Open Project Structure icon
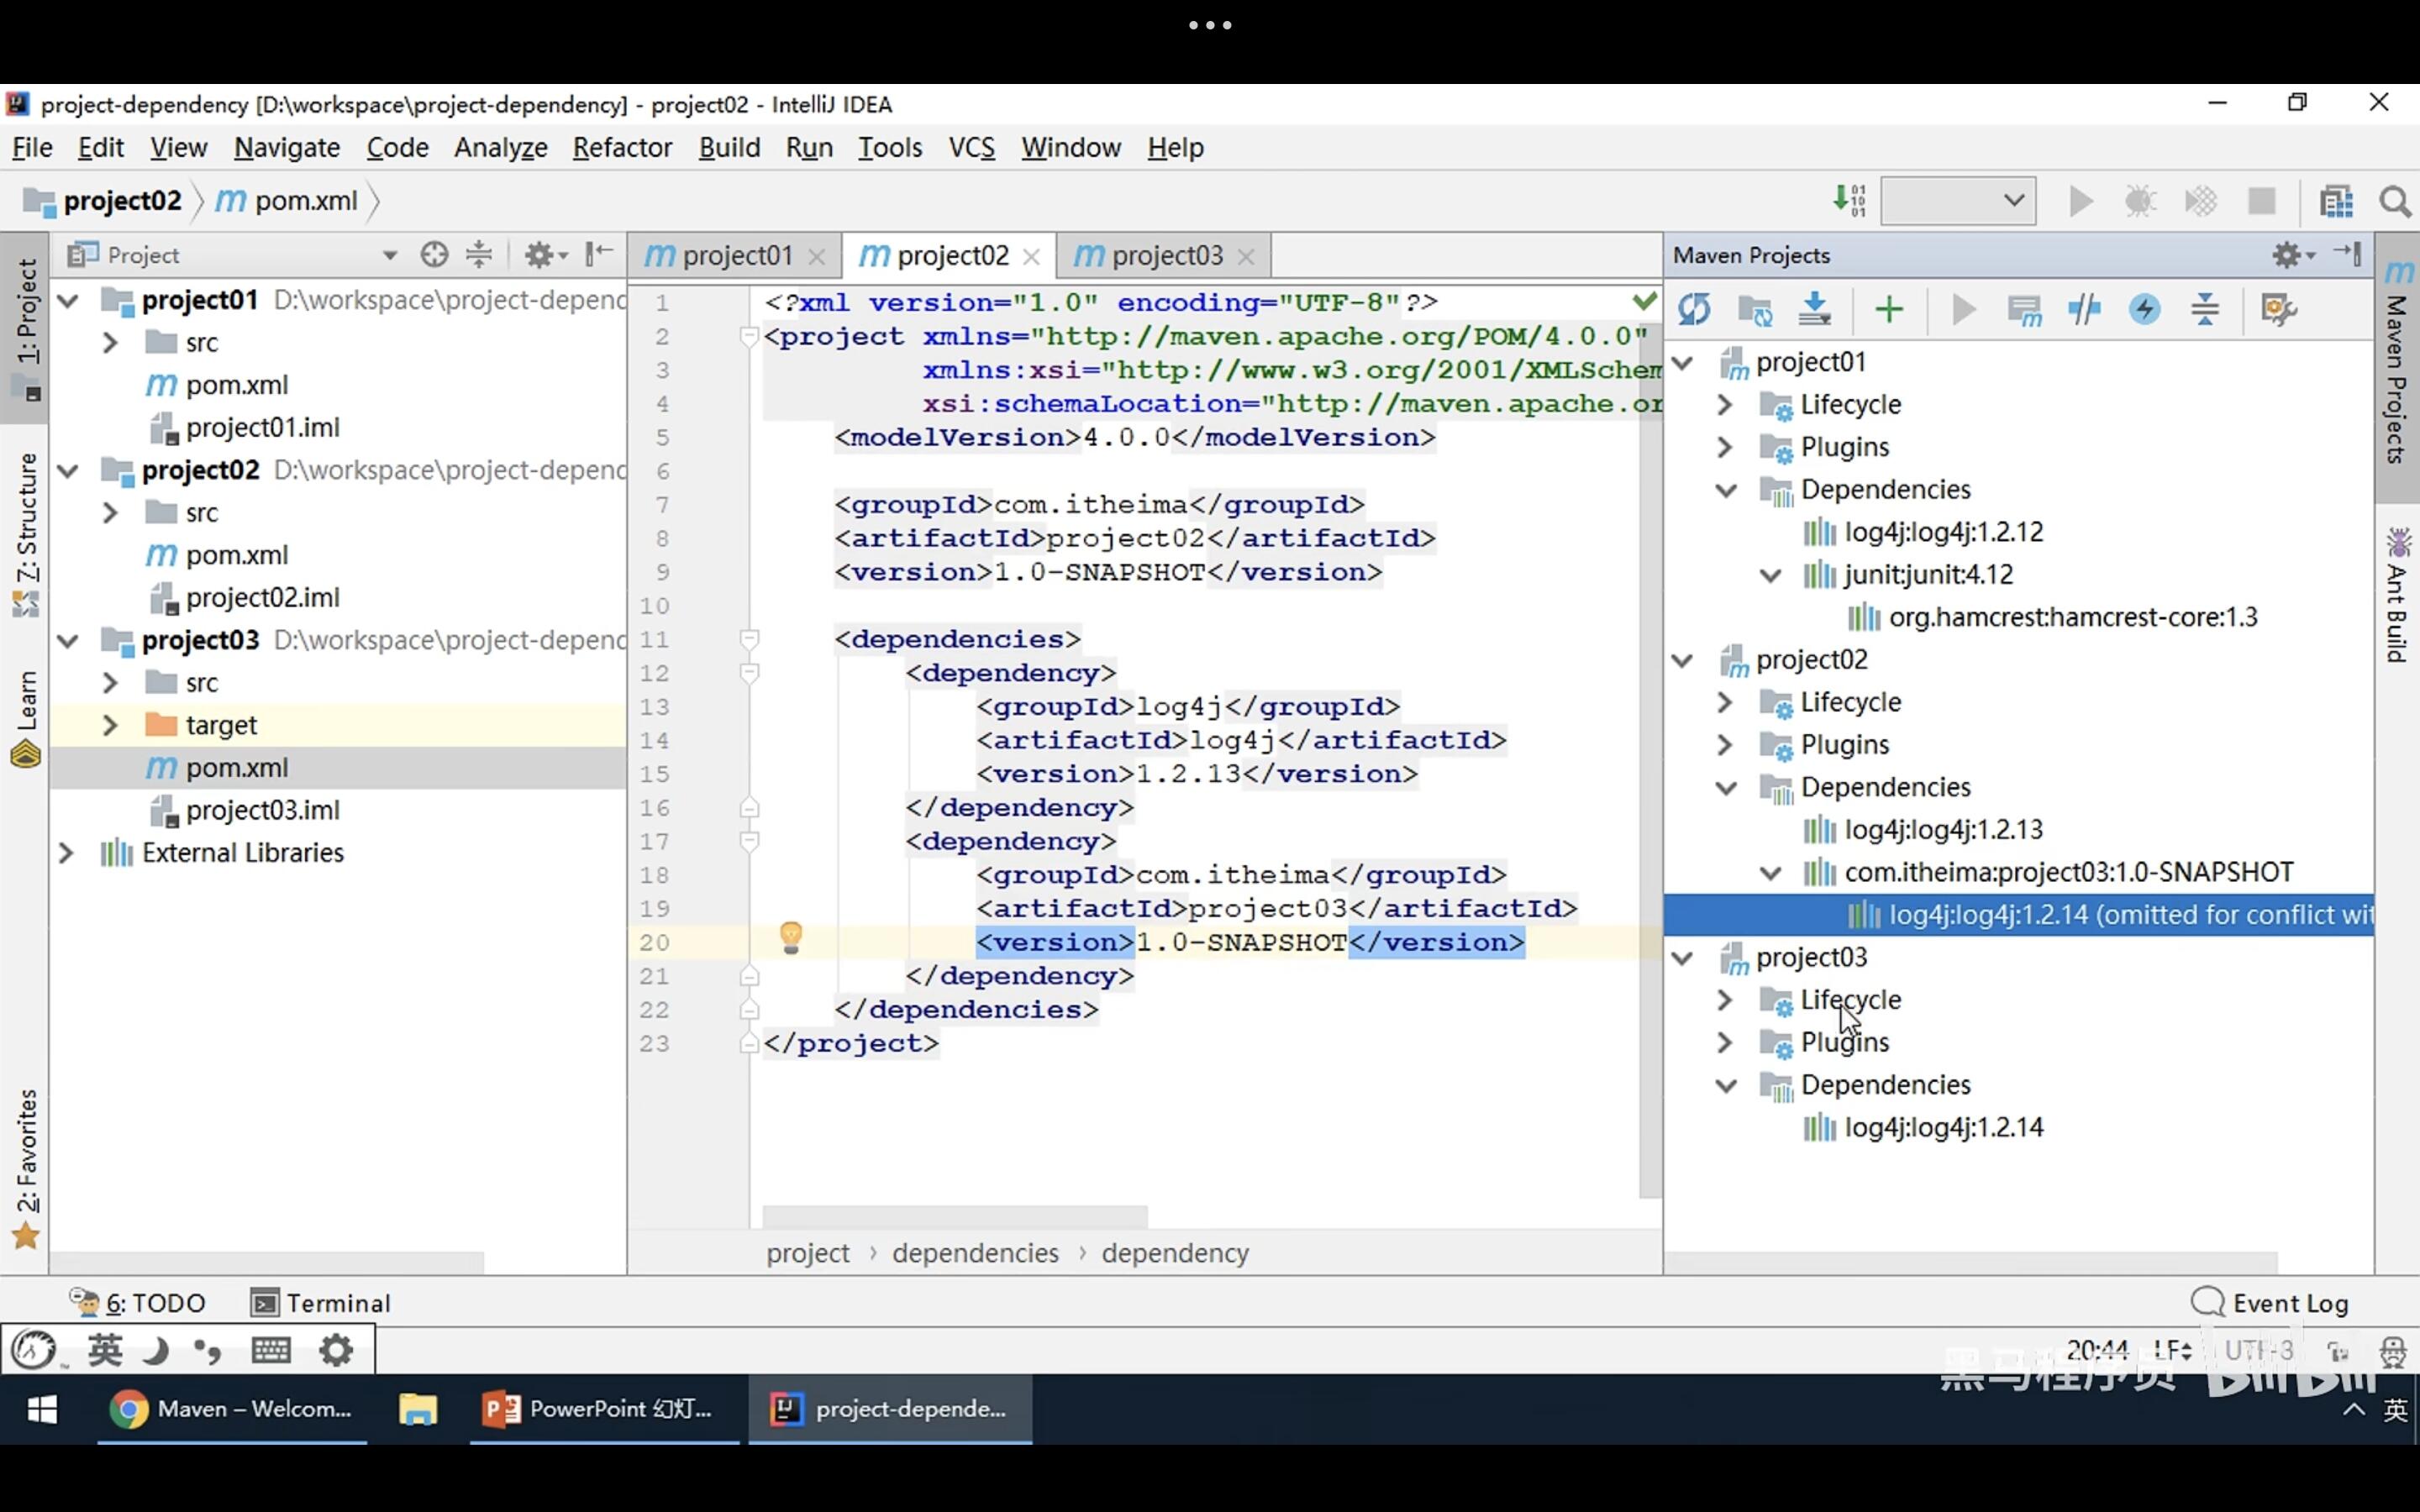 (x=2336, y=201)
